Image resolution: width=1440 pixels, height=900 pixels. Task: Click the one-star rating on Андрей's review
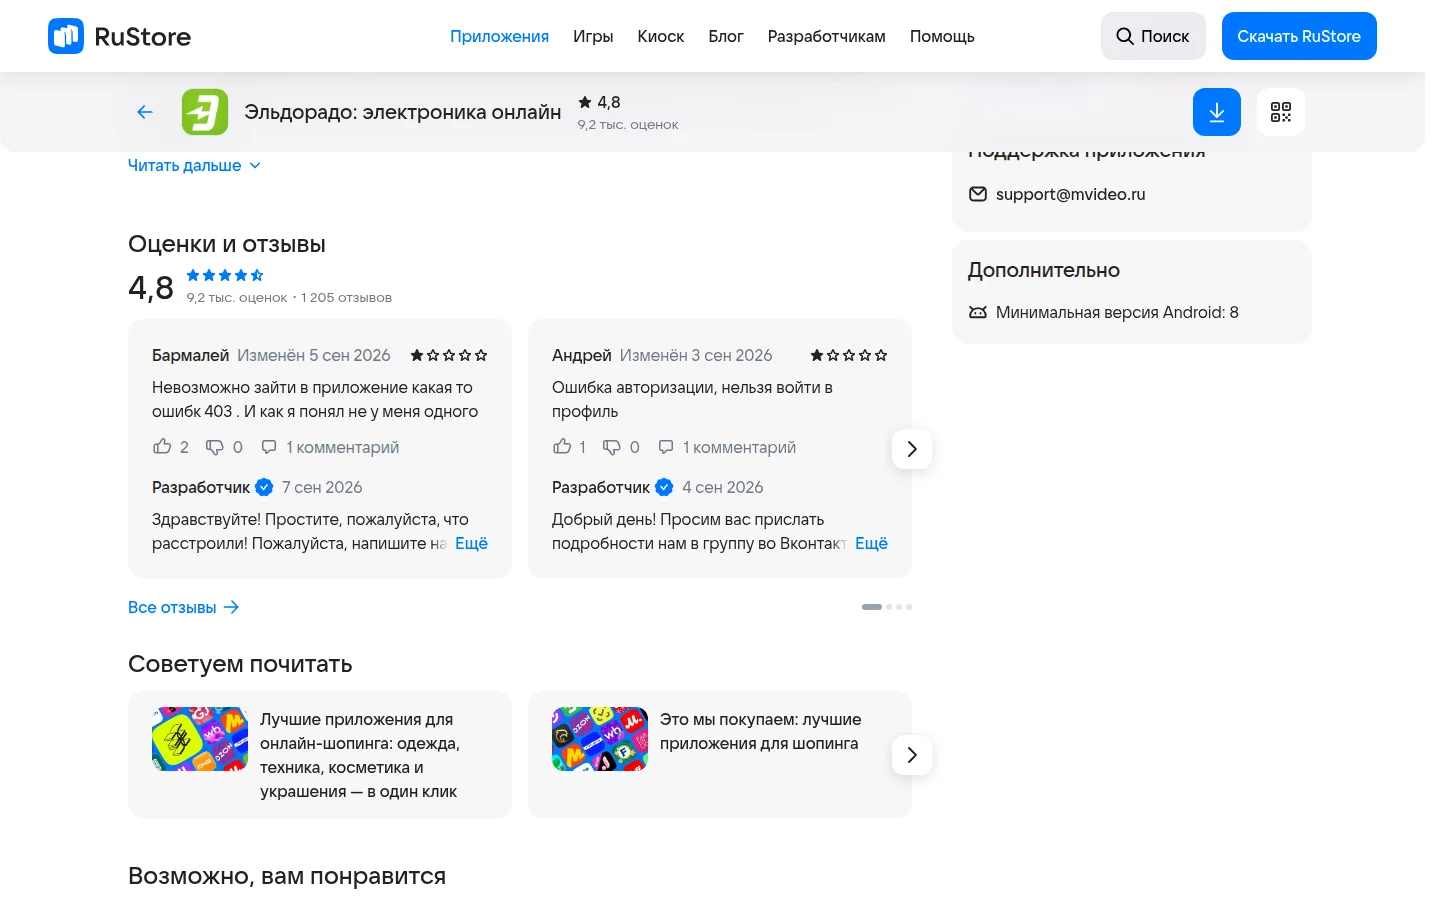(849, 355)
